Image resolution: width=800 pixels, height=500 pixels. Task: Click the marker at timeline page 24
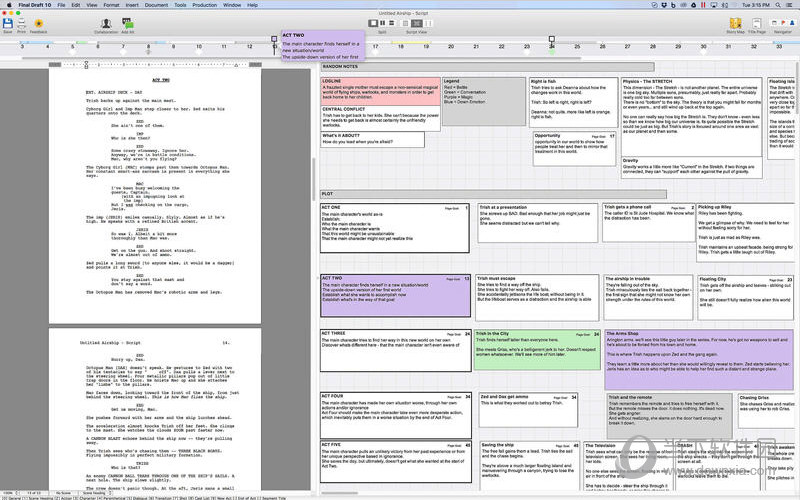[x=552, y=39]
